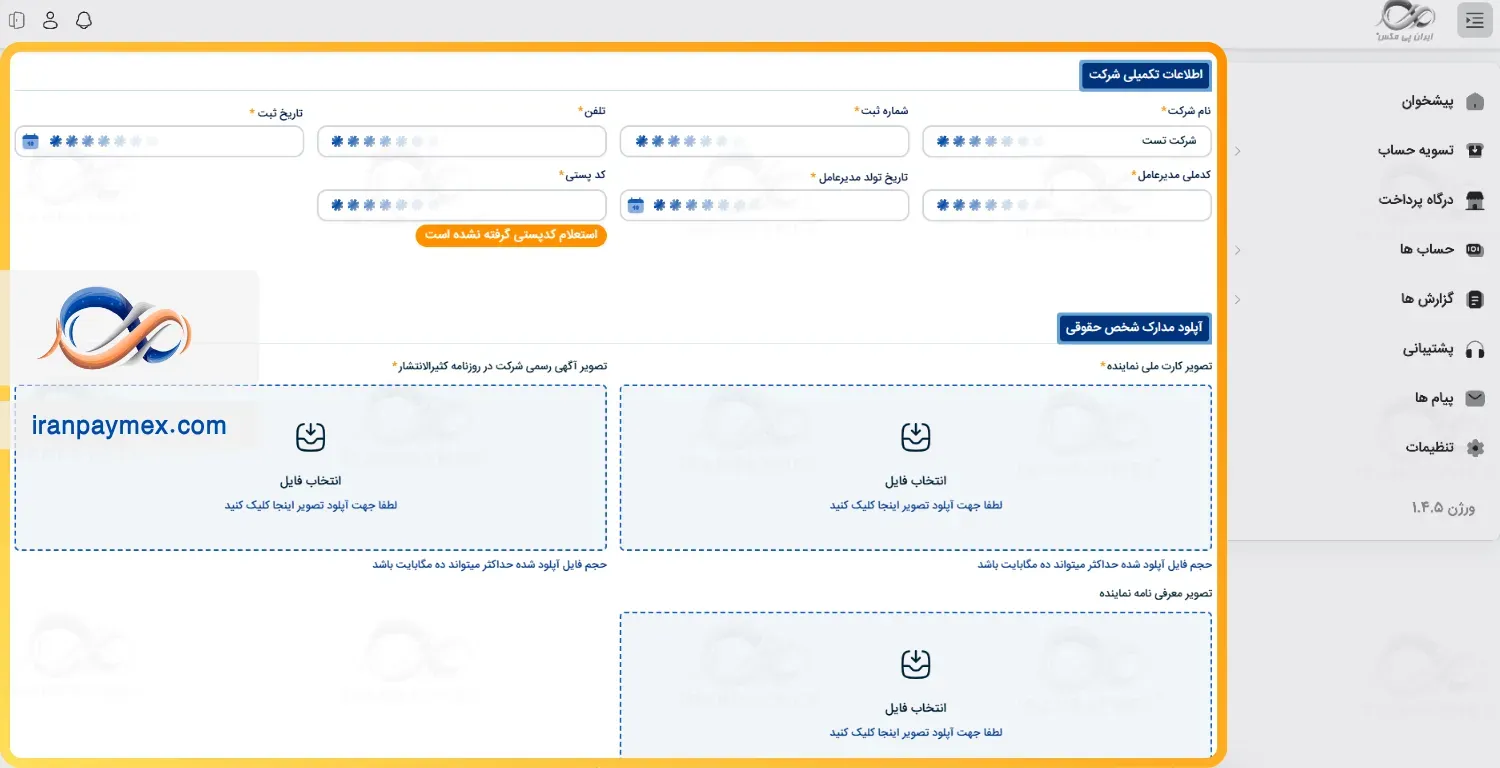Click the logout door icon

tap(17, 20)
